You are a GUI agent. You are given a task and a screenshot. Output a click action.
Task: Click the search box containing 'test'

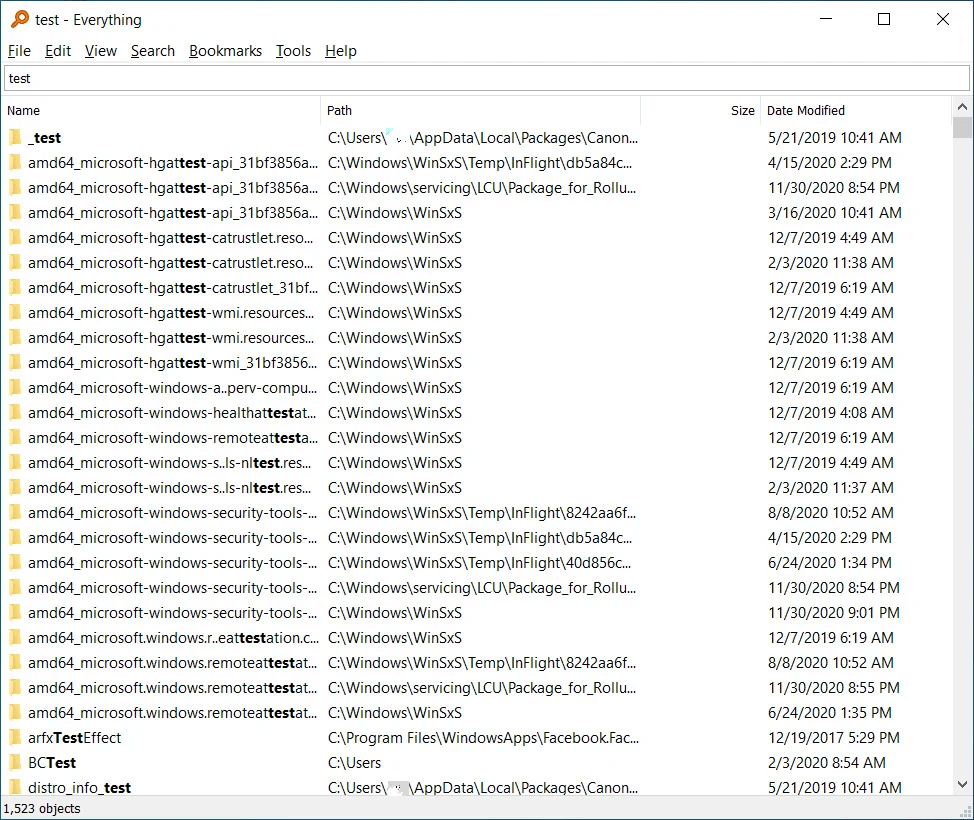[486, 78]
